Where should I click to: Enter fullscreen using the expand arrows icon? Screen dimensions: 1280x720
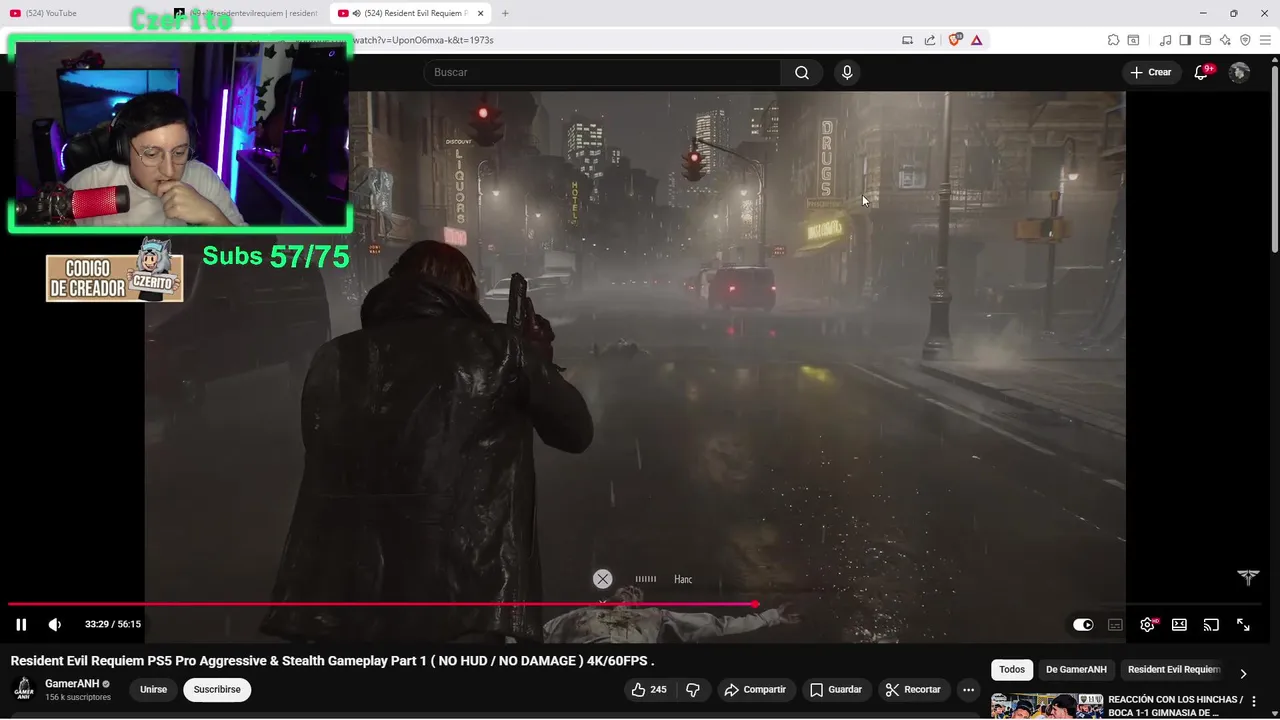tap(1243, 624)
